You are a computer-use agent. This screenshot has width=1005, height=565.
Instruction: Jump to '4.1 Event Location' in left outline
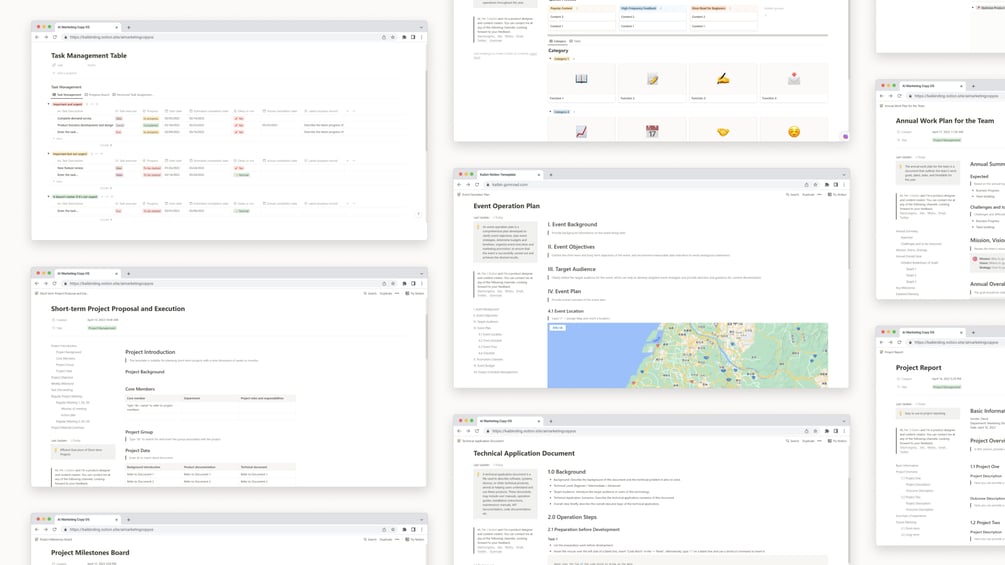pyautogui.click(x=492, y=334)
